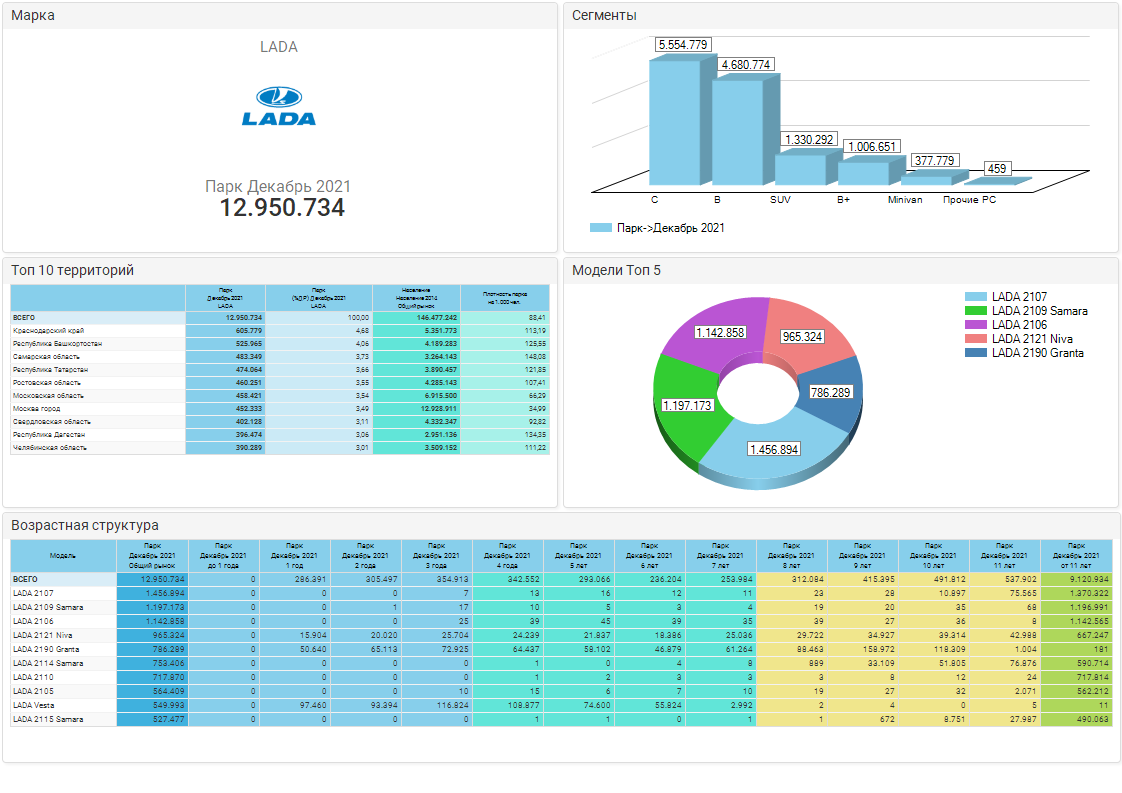Click the Возрастная структура panel title
Viewport: 1122px width, 793px height.
[85, 525]
